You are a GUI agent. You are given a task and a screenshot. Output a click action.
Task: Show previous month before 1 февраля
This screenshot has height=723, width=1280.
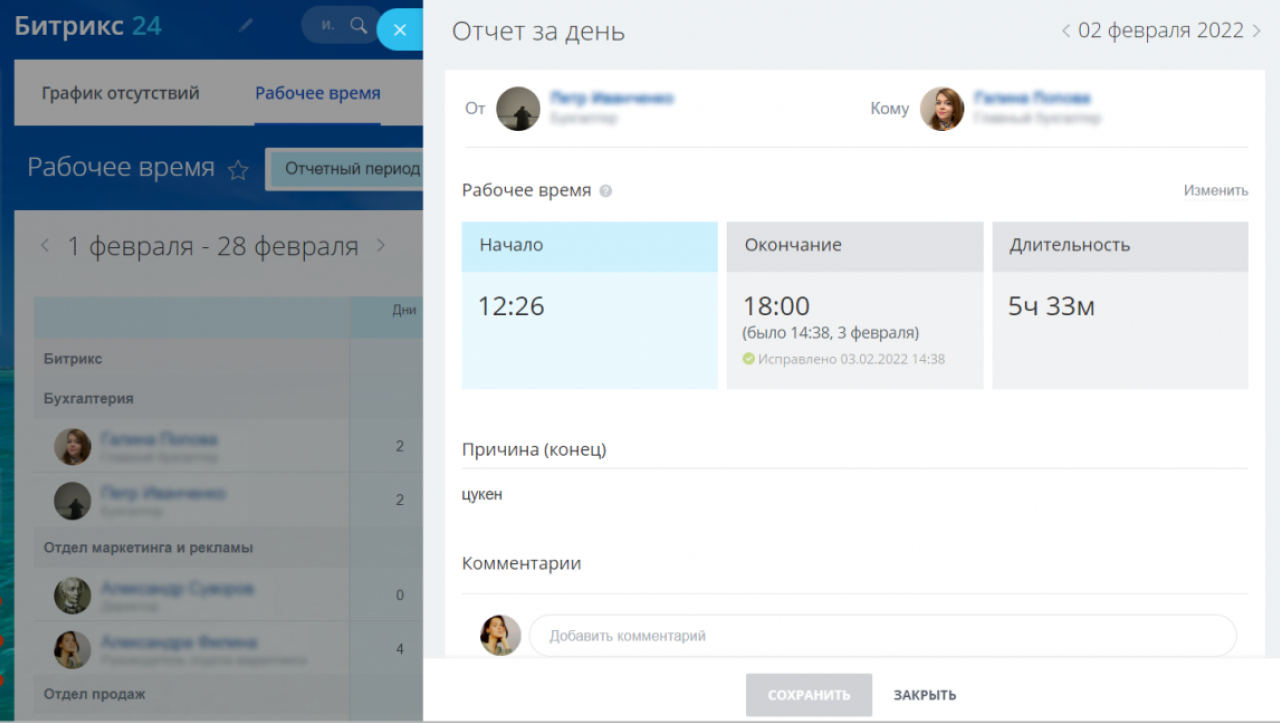[45, 246]
